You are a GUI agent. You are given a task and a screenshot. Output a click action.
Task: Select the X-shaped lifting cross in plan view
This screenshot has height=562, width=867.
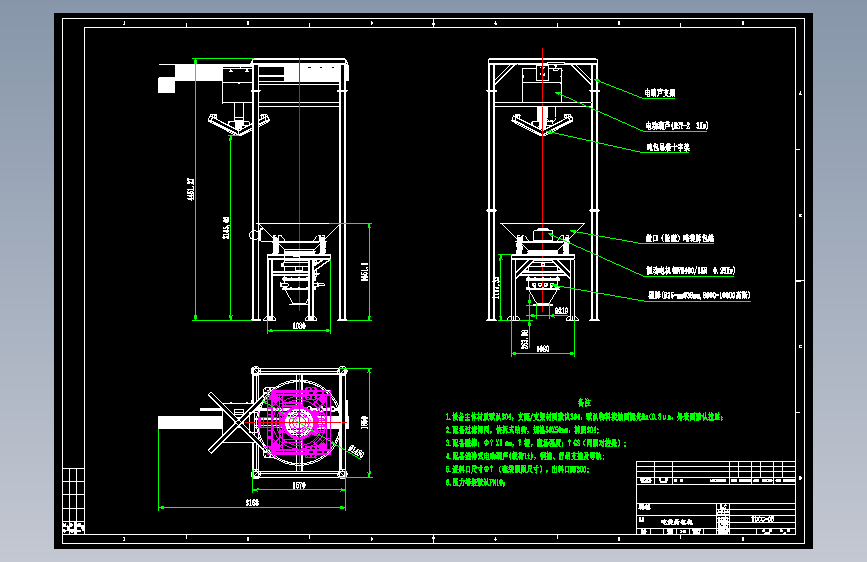(x=237, y=422)
